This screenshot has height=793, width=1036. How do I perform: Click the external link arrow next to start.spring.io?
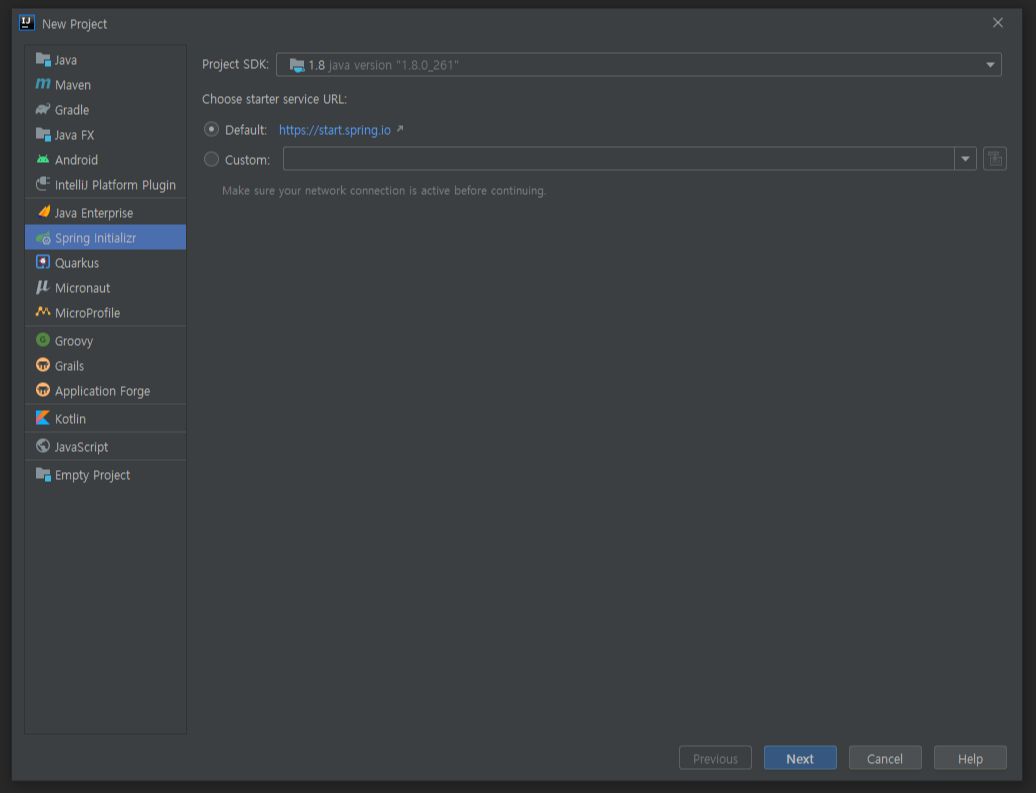pyautogui.click(x=400, y=129)
